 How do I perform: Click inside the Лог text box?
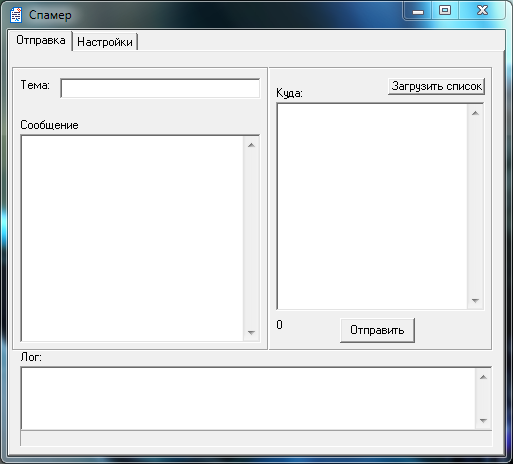pos(248,398)
